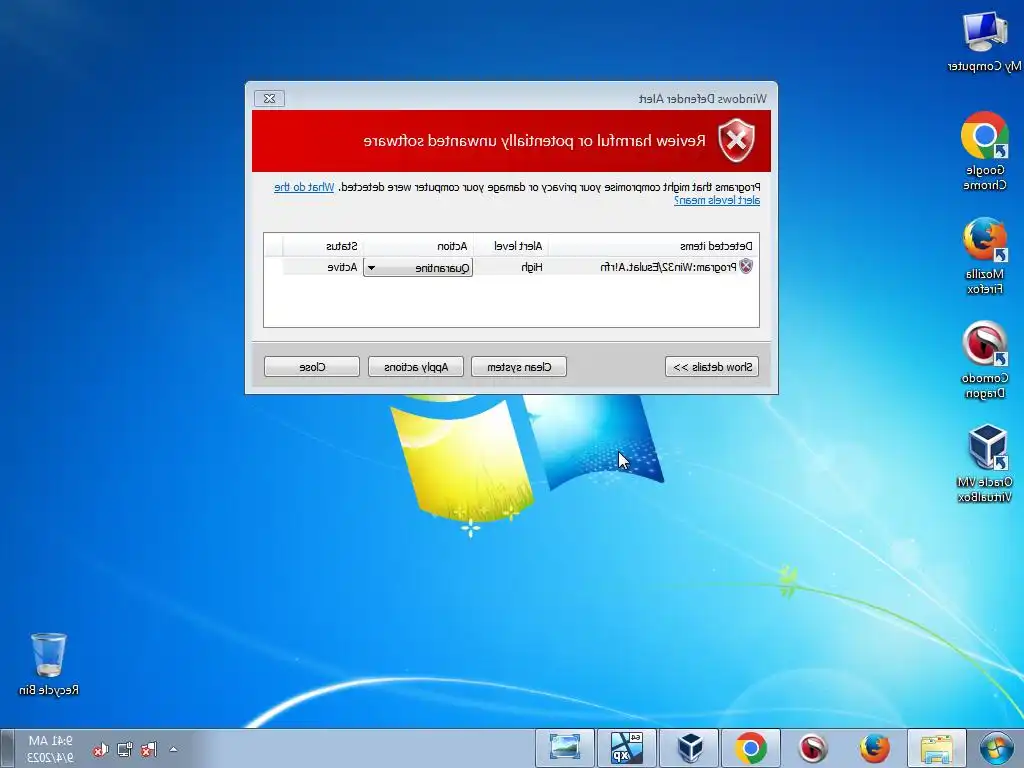Click the Show desktop strip on taskbar
Screen dimensions: 1024x768
7,748
